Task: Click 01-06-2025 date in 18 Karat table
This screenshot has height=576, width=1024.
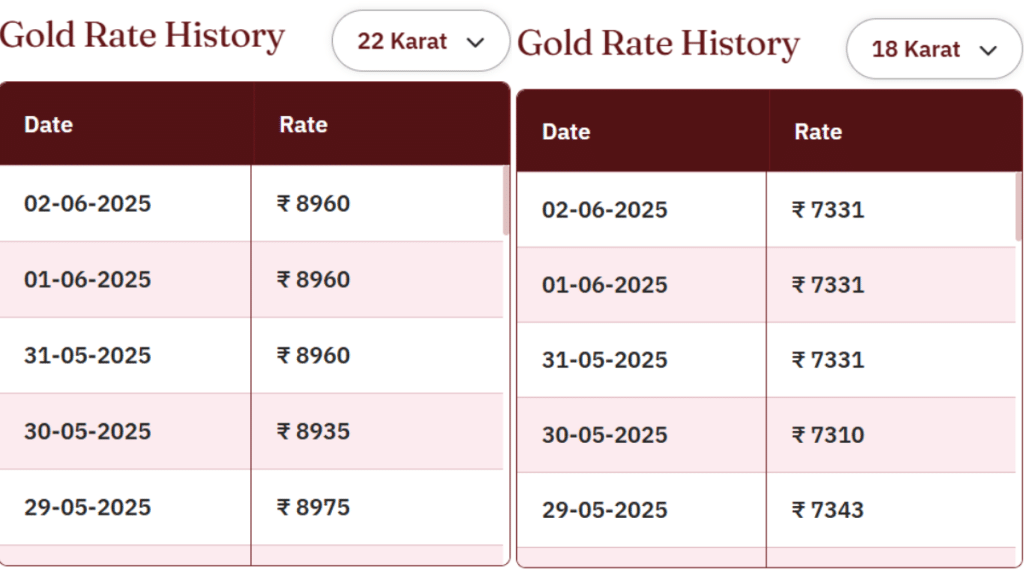Action: tap(605, 285)
